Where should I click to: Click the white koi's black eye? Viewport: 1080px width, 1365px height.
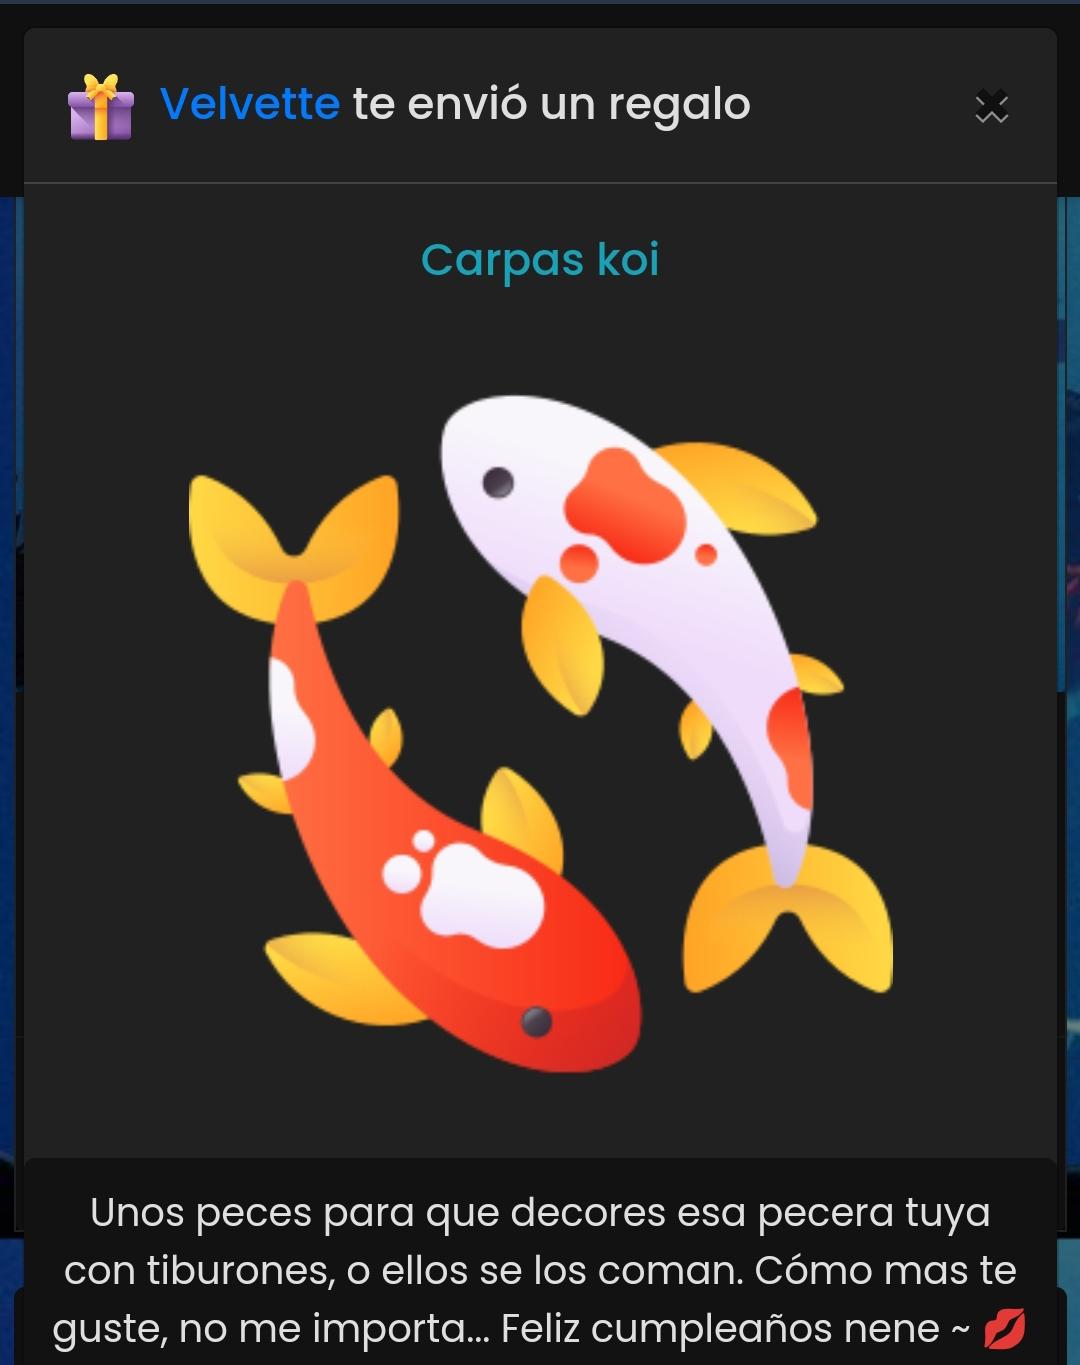[498, 482]
